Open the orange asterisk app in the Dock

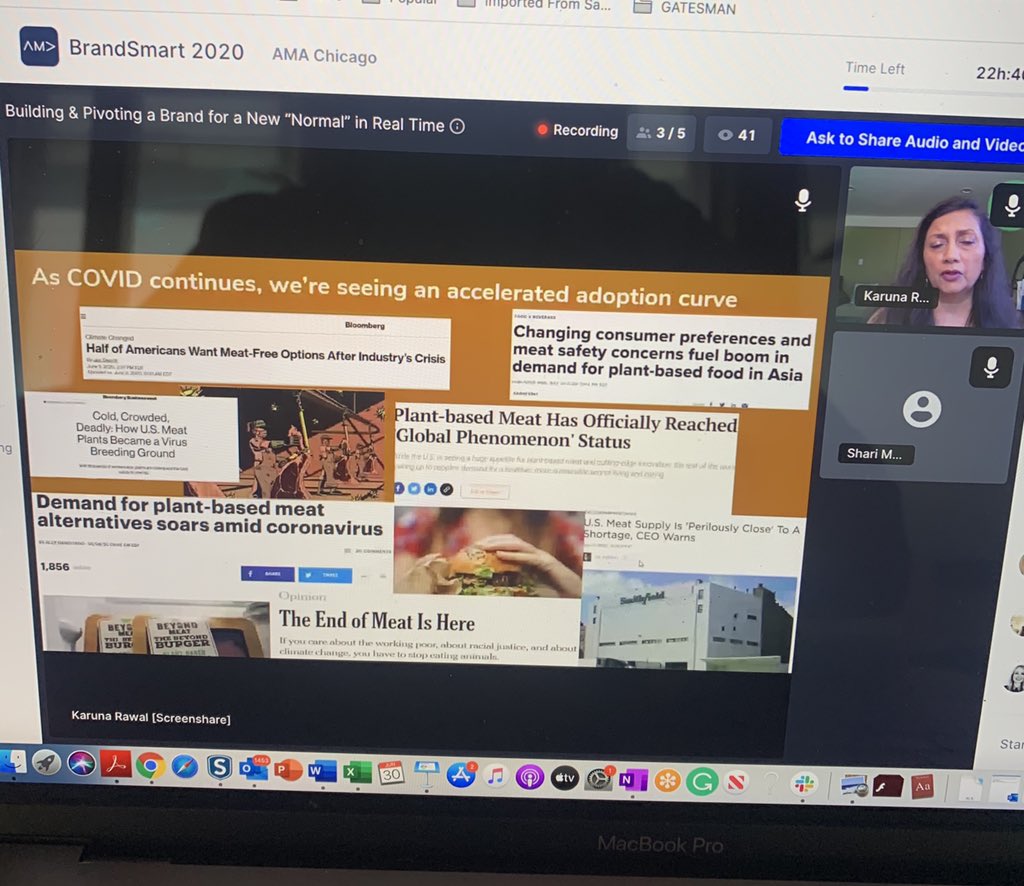click(667, 782)
